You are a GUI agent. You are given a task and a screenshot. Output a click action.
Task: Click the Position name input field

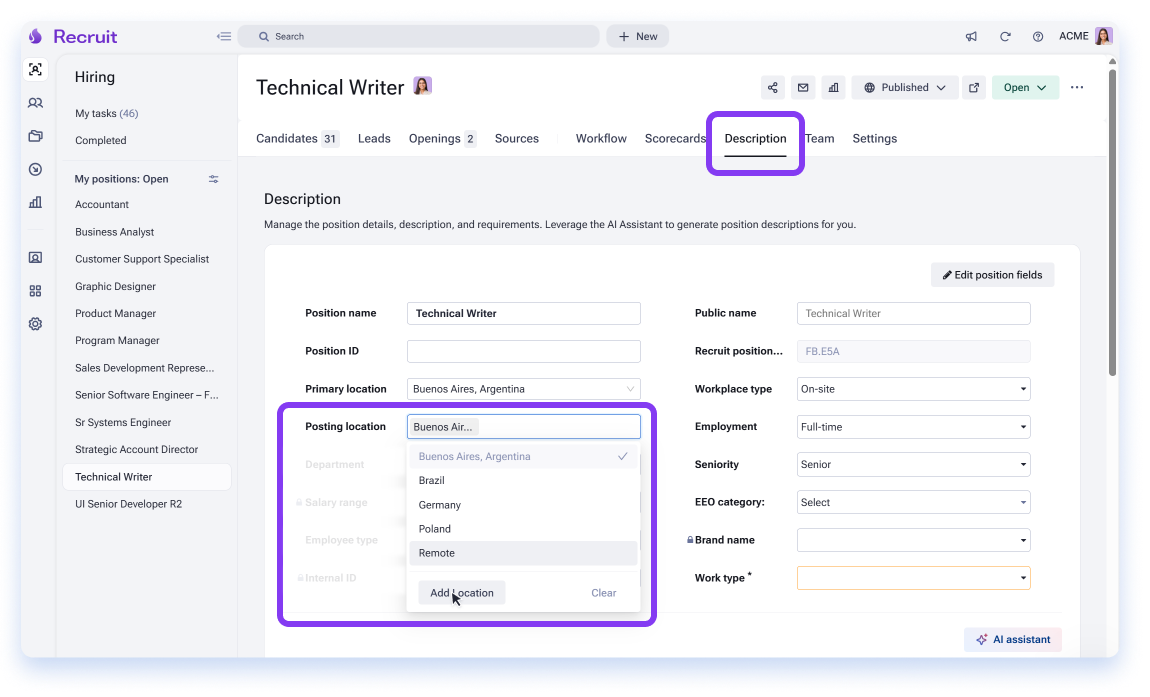click(x=524, y=313)
